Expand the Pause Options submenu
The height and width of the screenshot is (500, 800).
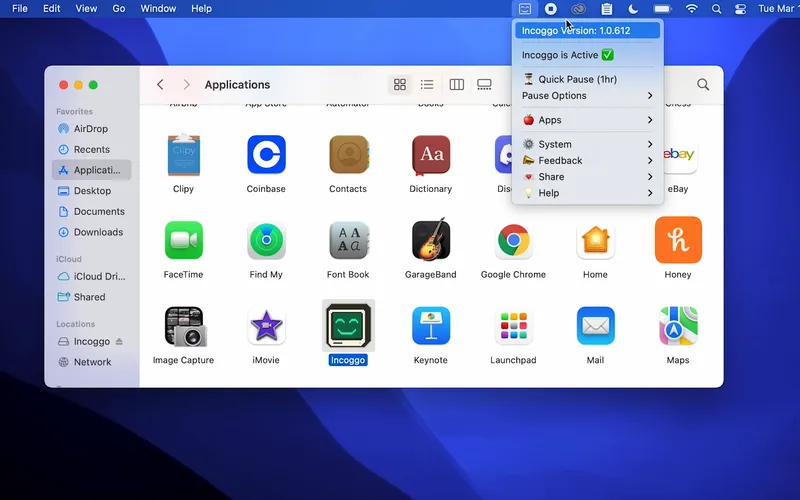587,96
